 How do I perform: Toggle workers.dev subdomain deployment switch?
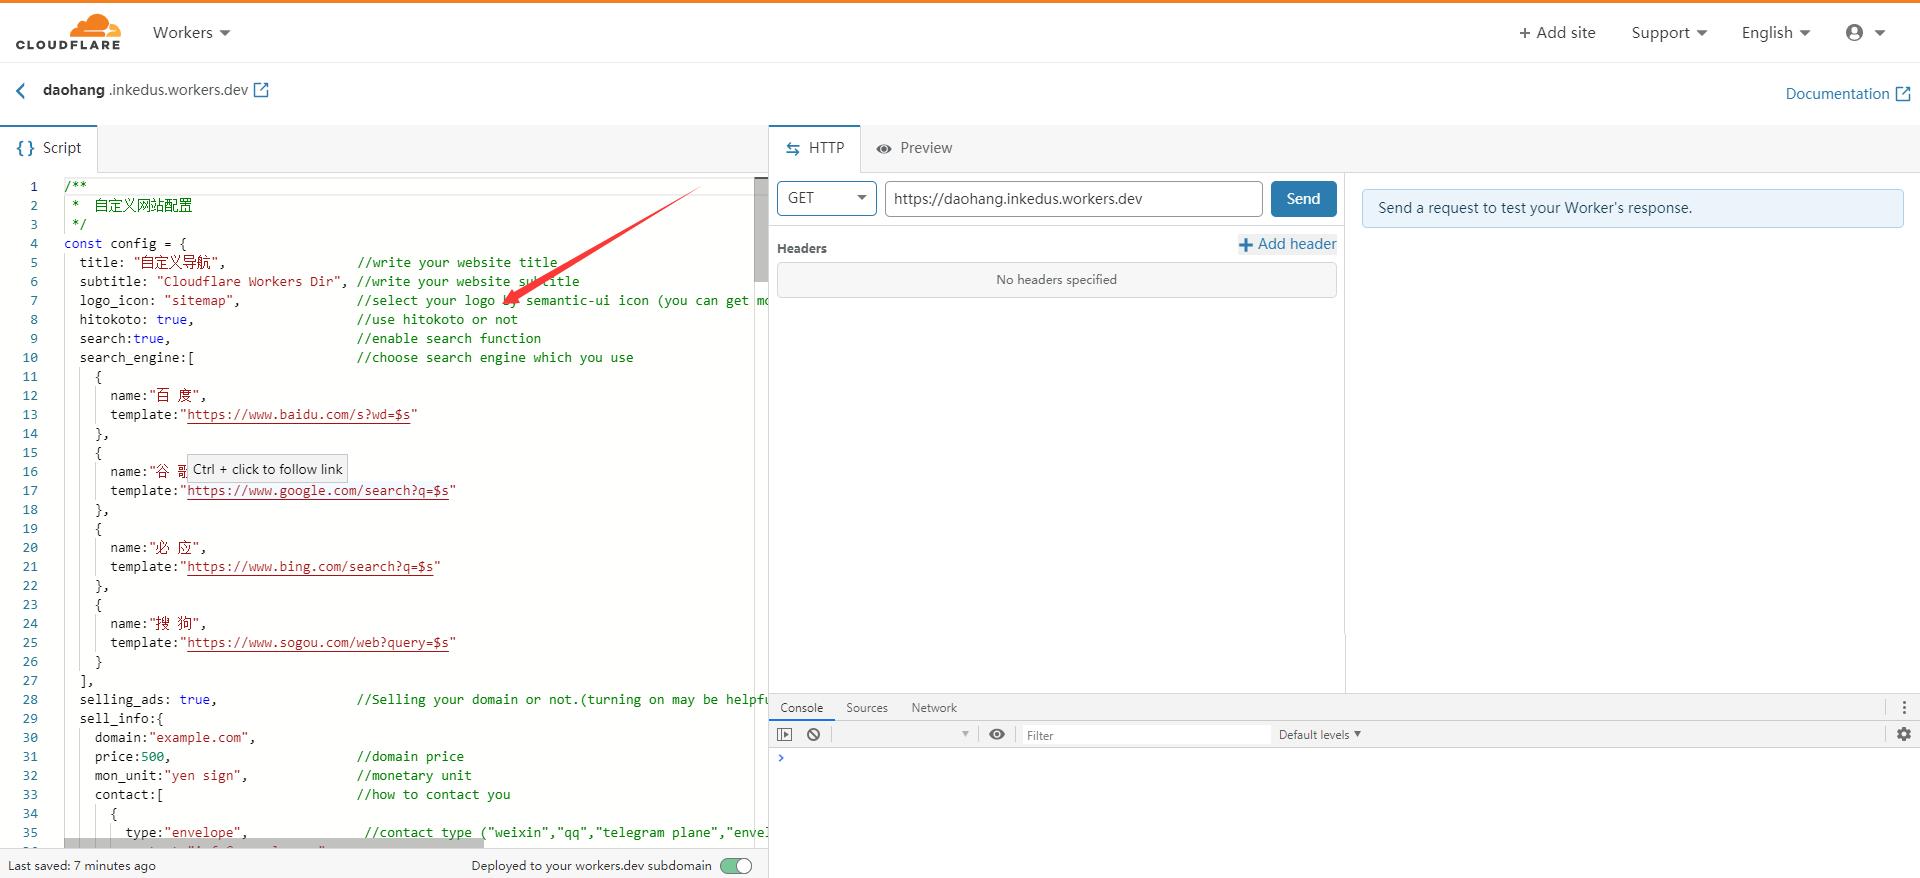(x=736, y=866)
